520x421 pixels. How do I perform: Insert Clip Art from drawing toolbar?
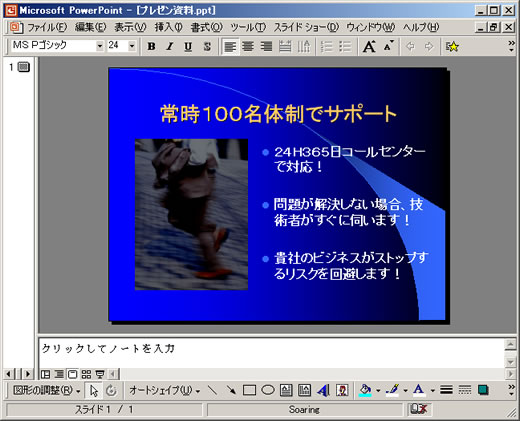(x=342, y=390)
